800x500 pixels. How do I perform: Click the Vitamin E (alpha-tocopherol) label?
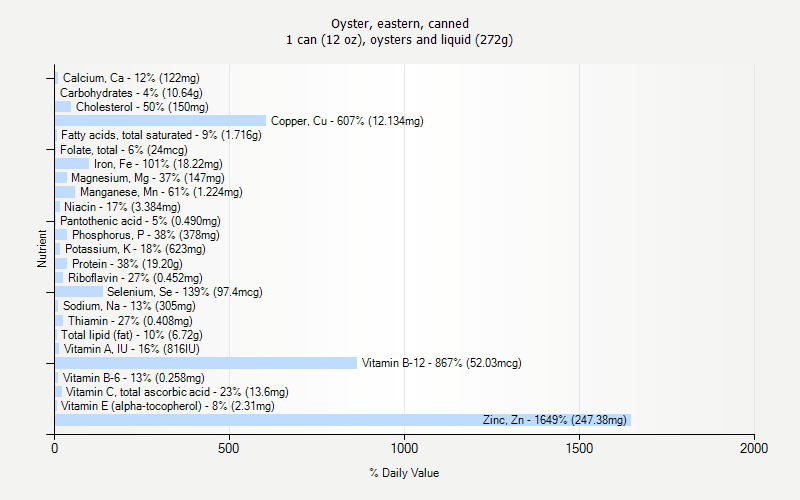pyautogui.click(x=167, y=406)
